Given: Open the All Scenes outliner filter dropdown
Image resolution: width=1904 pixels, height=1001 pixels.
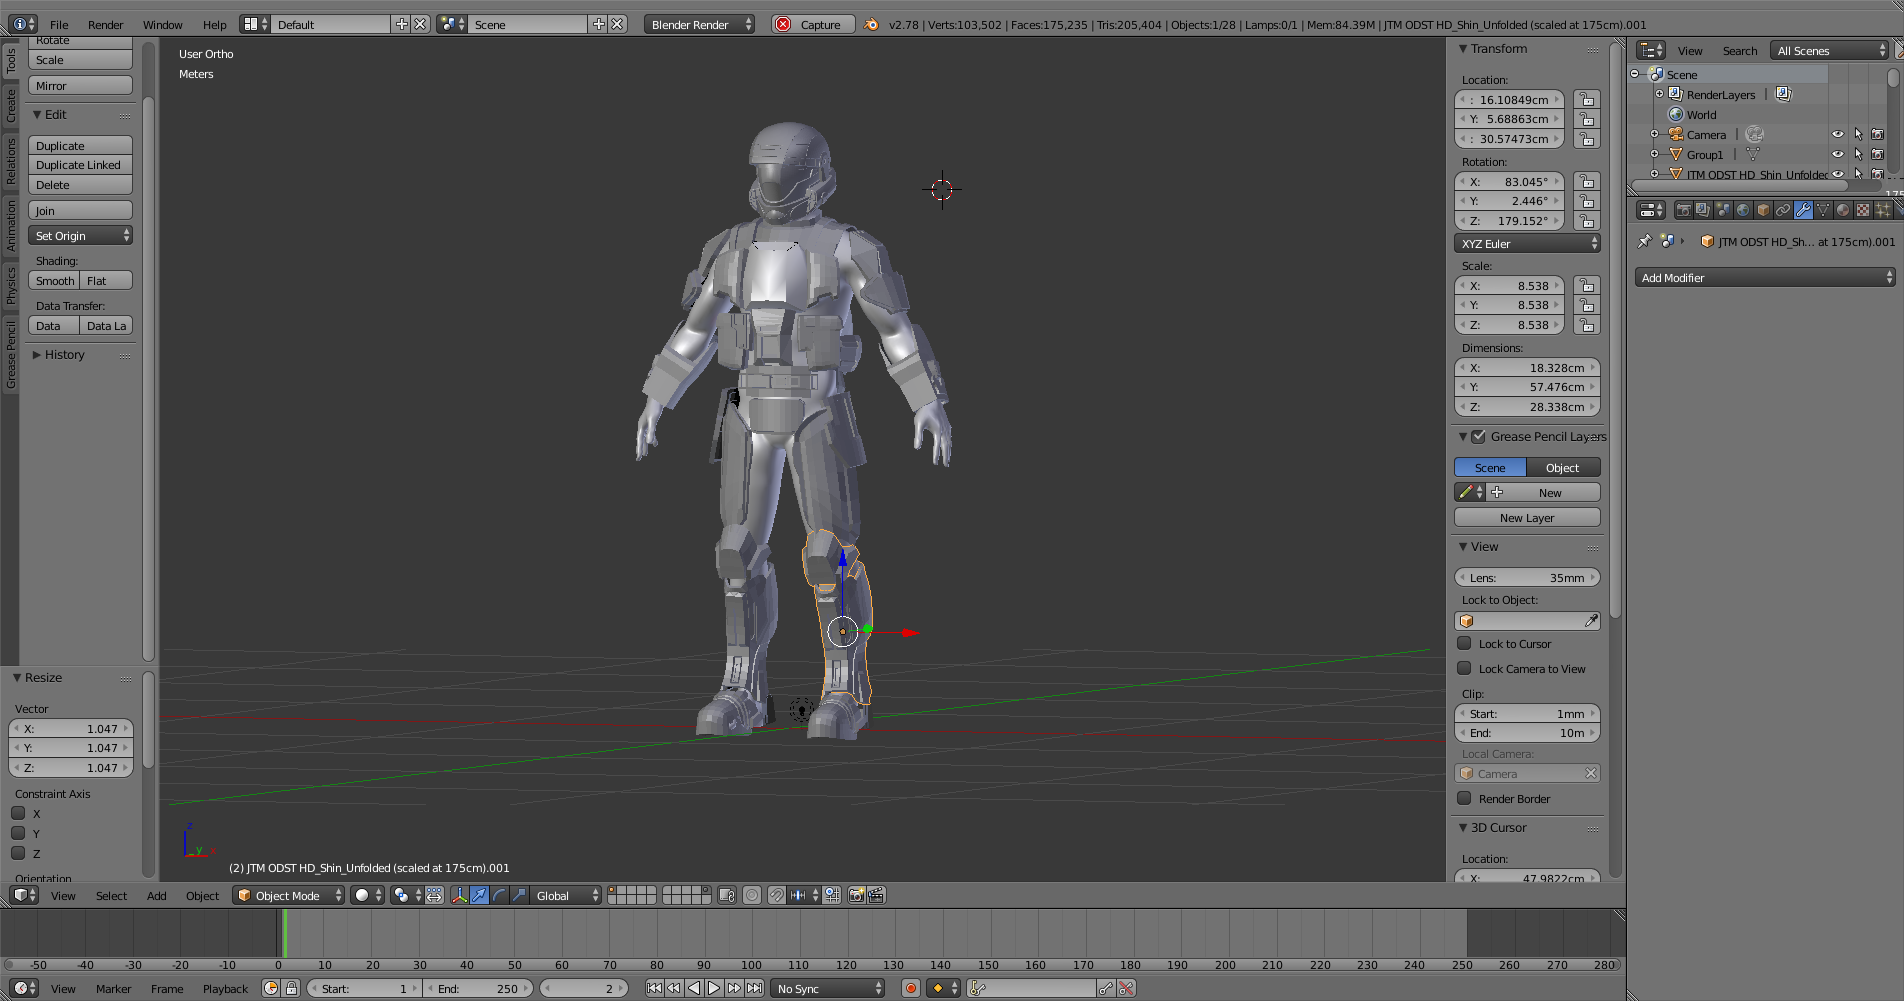Looking at the screenshot, I should coord(1829,50).
